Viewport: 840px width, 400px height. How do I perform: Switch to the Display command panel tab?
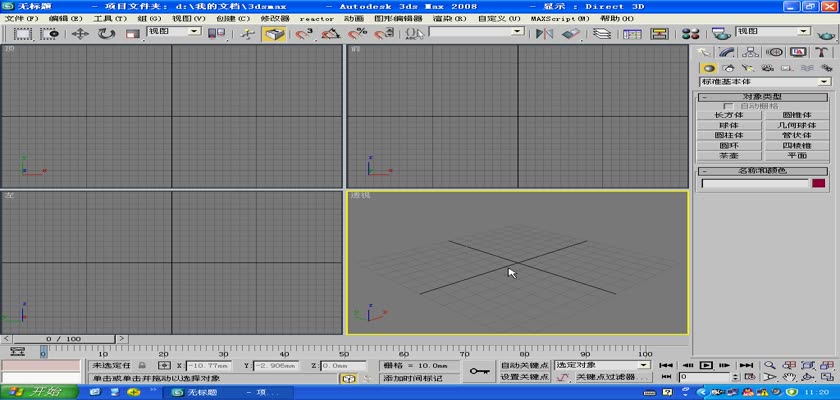[798, 52]
